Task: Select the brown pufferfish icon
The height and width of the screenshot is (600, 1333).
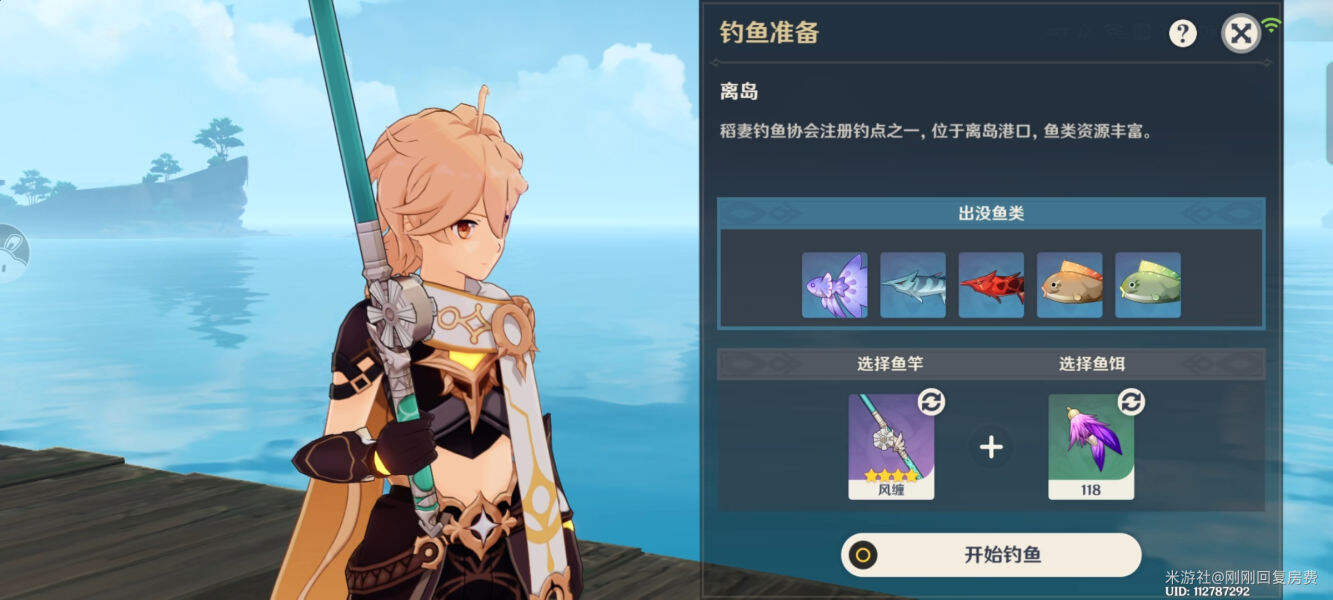Action: 1070,285
